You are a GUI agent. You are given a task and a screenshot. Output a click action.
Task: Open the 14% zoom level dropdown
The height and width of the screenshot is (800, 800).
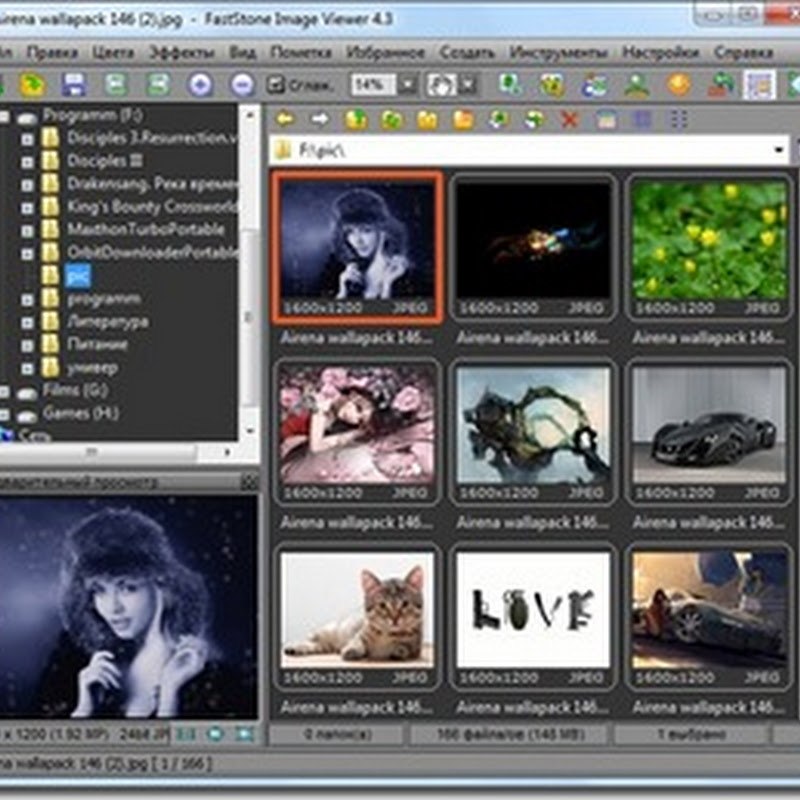(405, 85)
